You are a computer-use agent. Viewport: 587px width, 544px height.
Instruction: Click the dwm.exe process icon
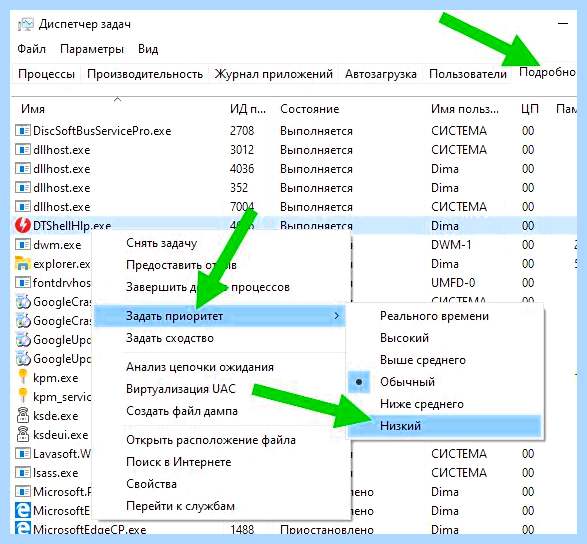[x=22, y=245]
